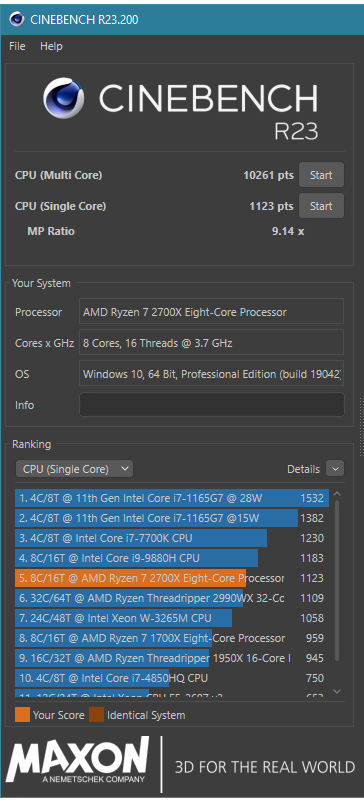Select the Intel Core i7-7700K ranking entry
The height and width of the screenshot is (801, 364).
coord(172,538)
